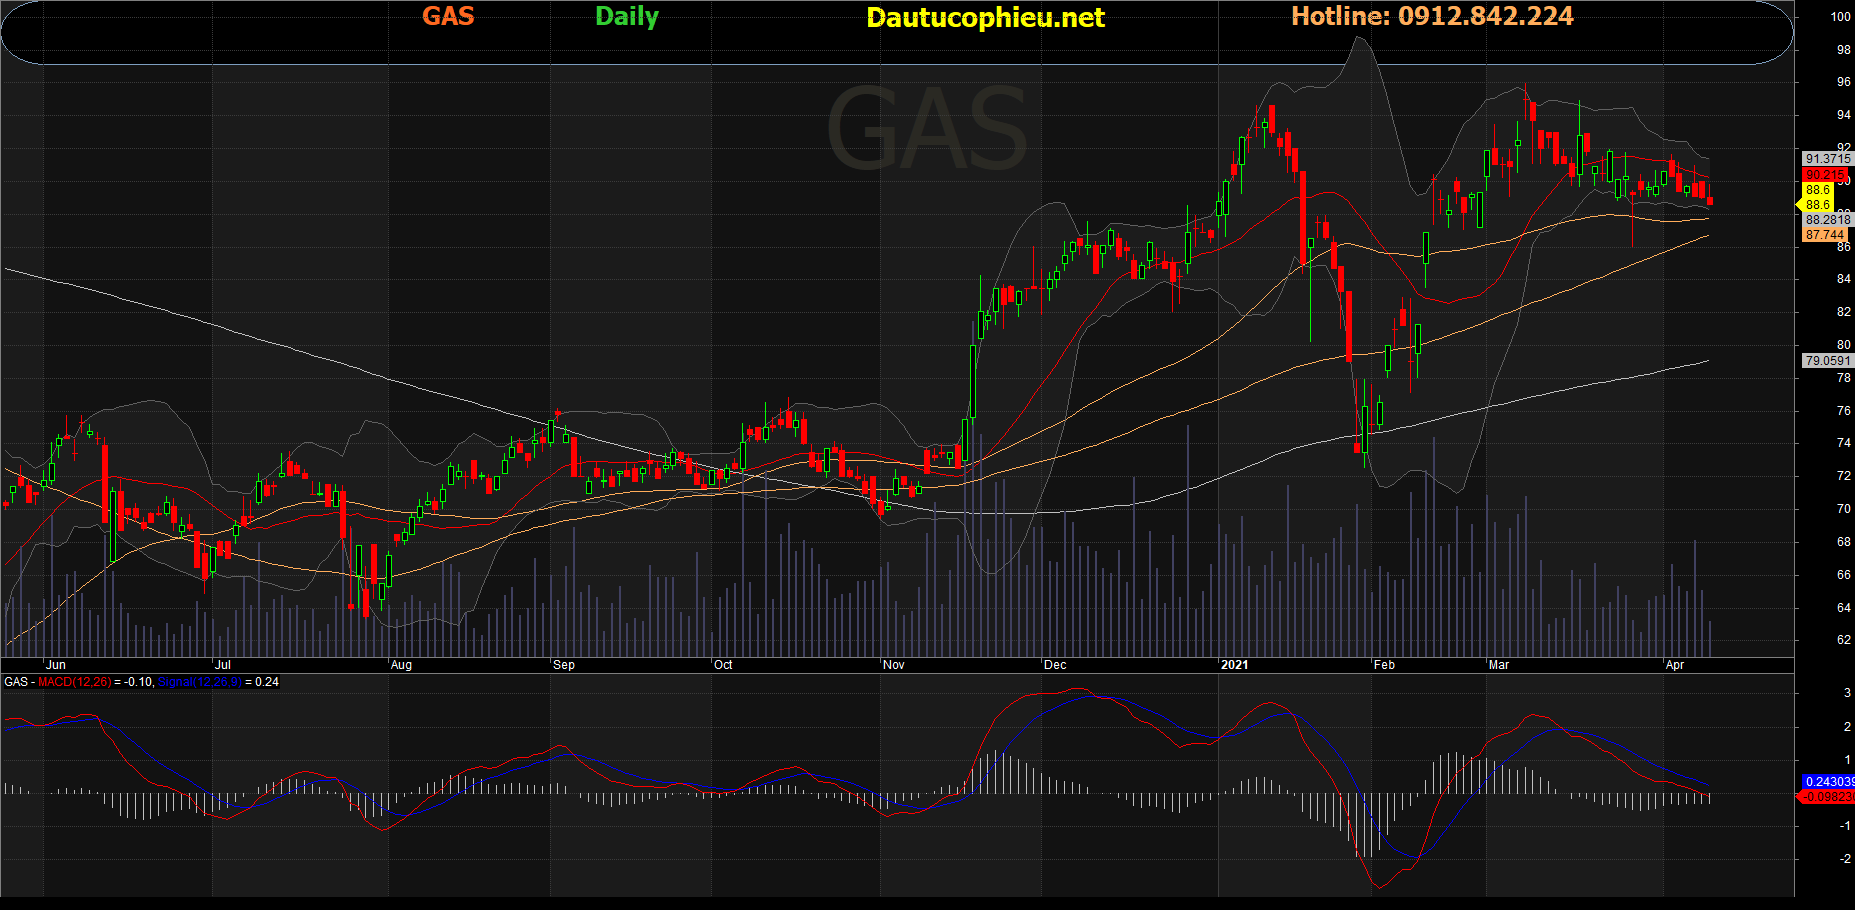Select the 86 price axis value
1855x910 pixels.
pos(1844,247)
